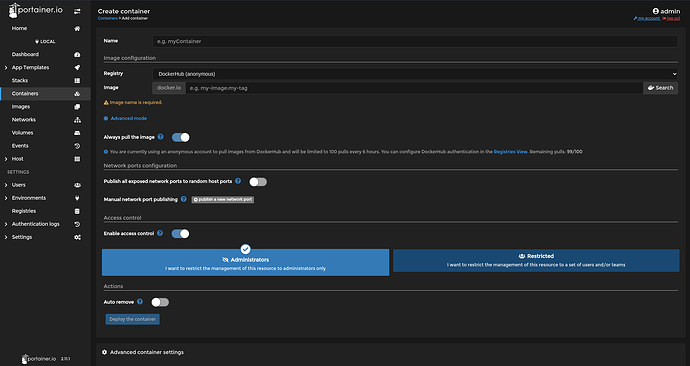Click the Search image button
Image resolution: width=690 pixels, height=366 pixels.
[x=660, y=88]
